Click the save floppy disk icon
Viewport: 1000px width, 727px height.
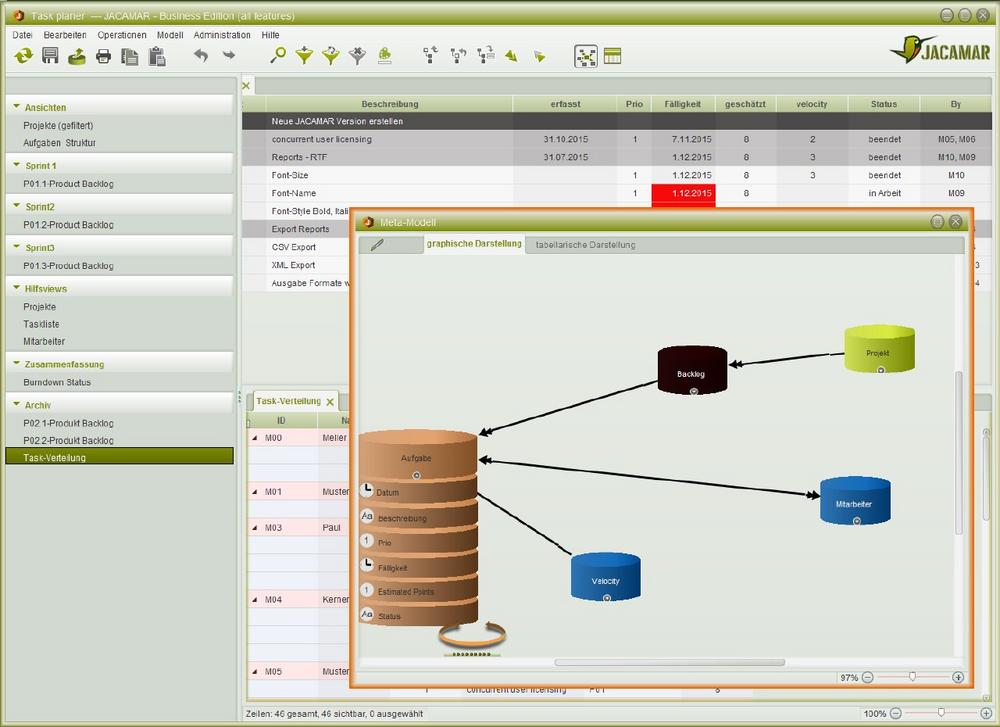pos(50,56)
